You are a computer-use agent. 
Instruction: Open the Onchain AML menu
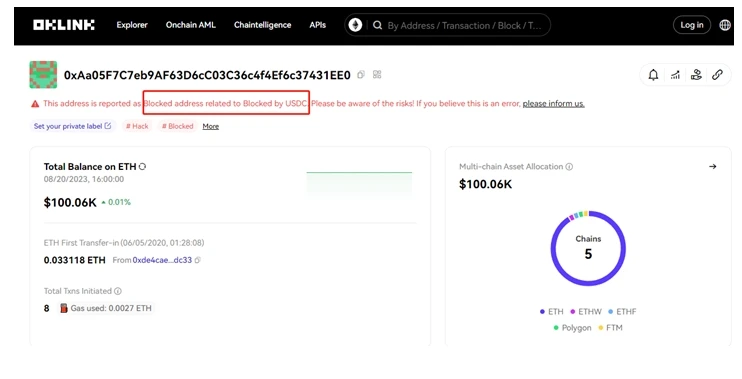pos(191,25)
